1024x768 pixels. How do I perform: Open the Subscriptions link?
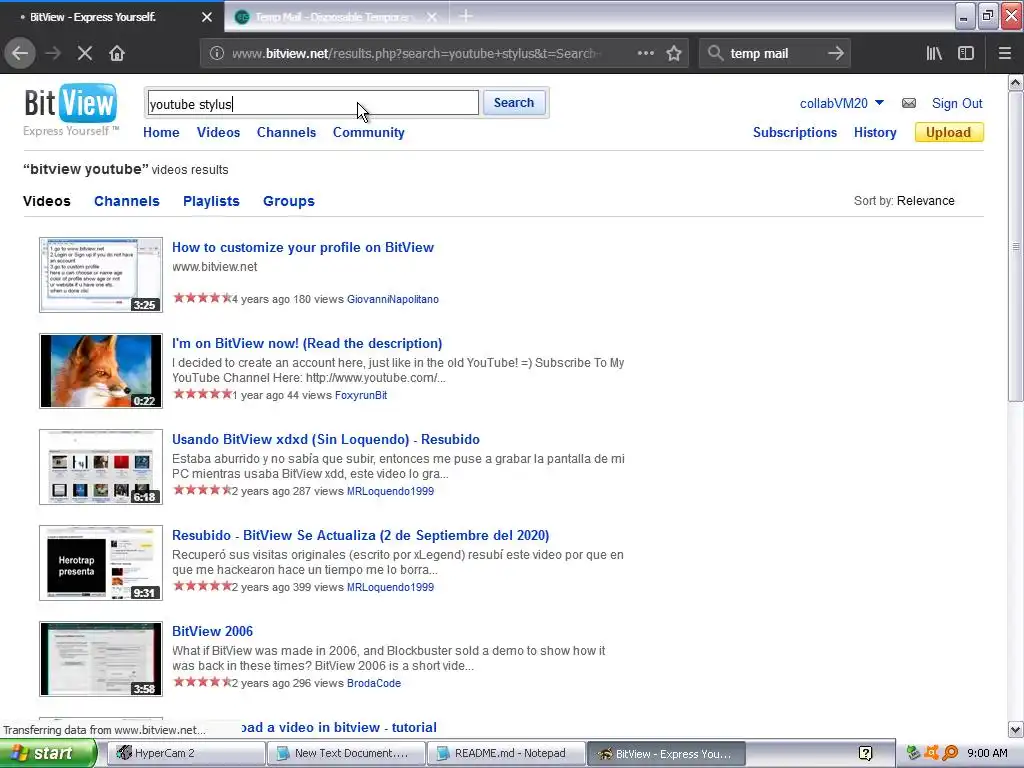795,132
